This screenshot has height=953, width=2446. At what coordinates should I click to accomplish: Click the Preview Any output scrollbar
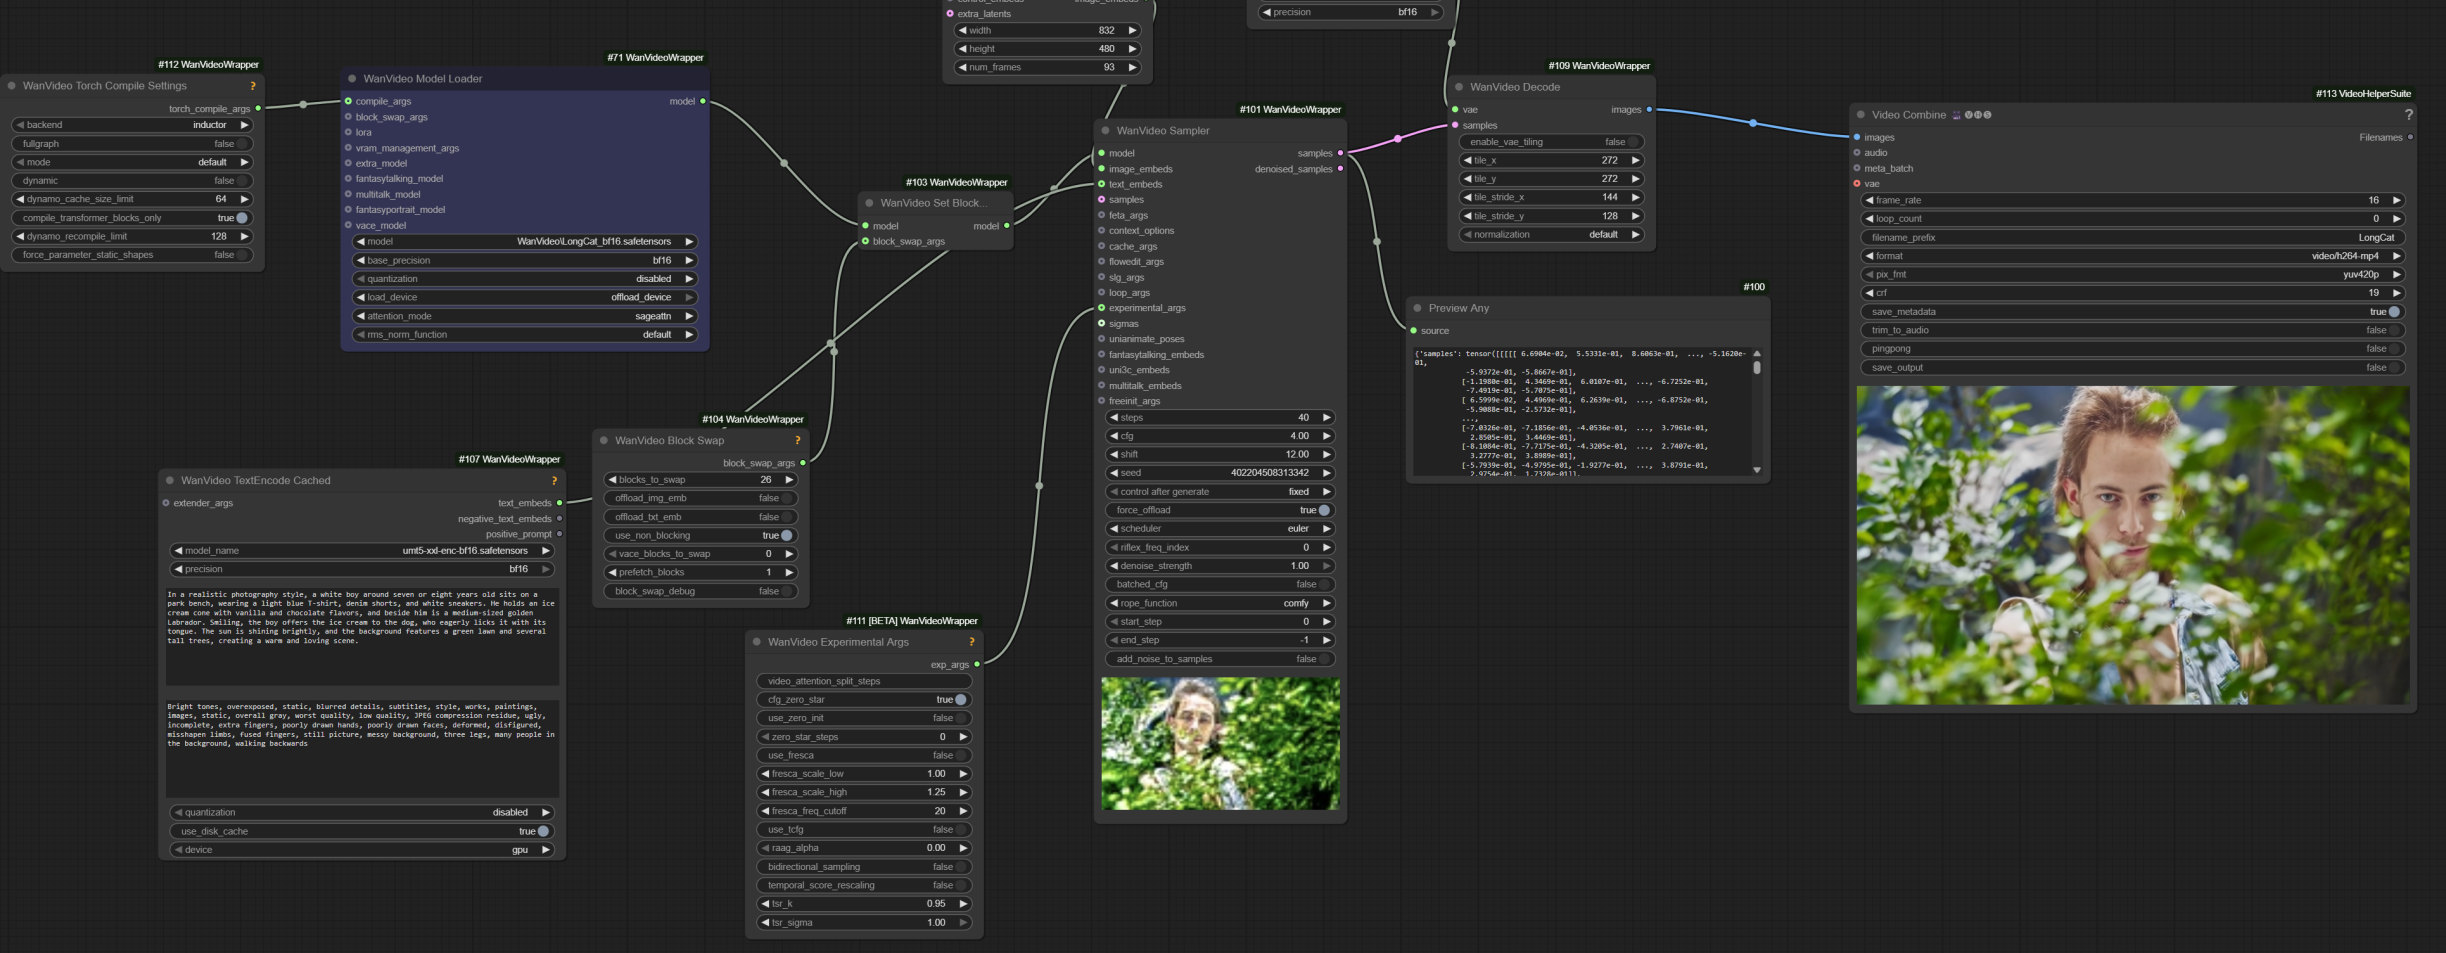1756,368
